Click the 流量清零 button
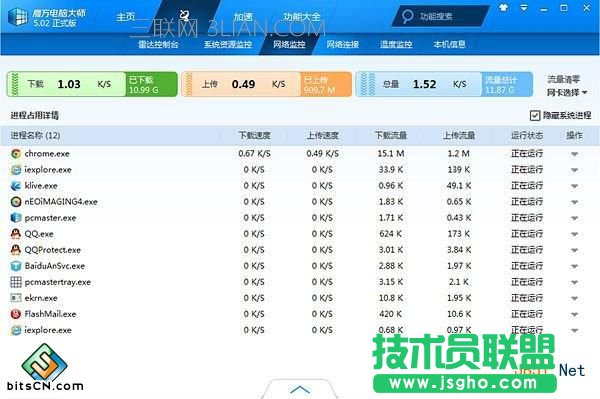 point(564,79)
